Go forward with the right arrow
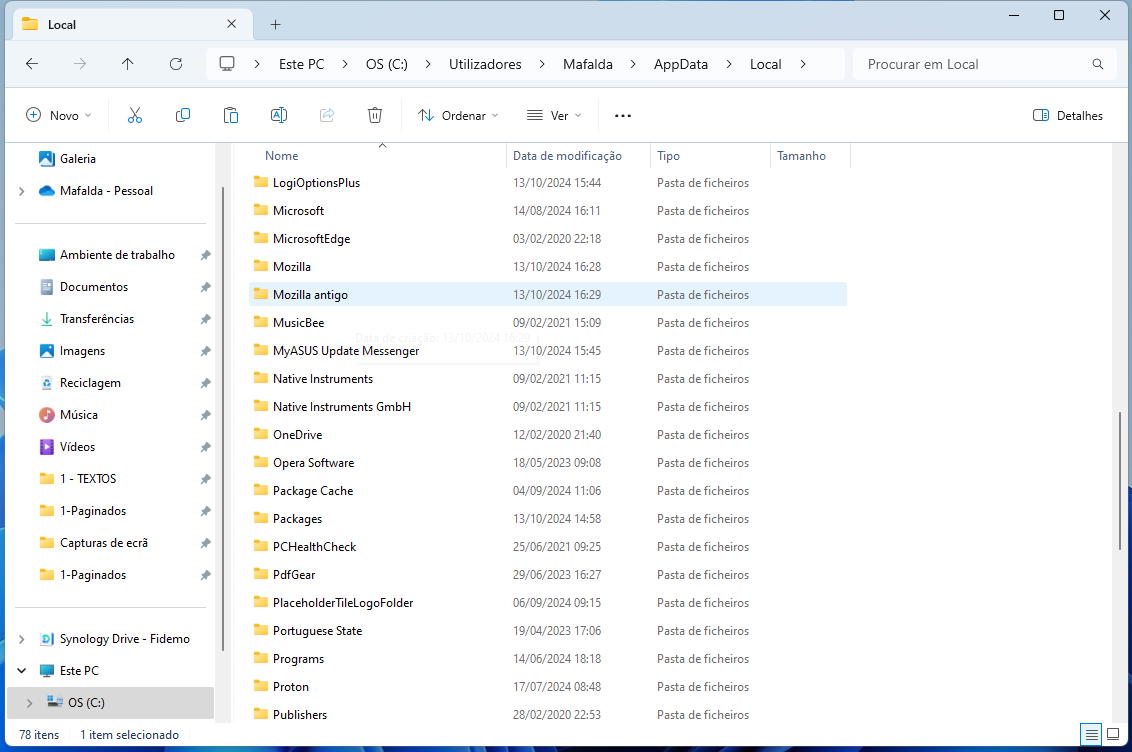The height and width of the screenshot is (752, 1132). (x=79, y=64)
